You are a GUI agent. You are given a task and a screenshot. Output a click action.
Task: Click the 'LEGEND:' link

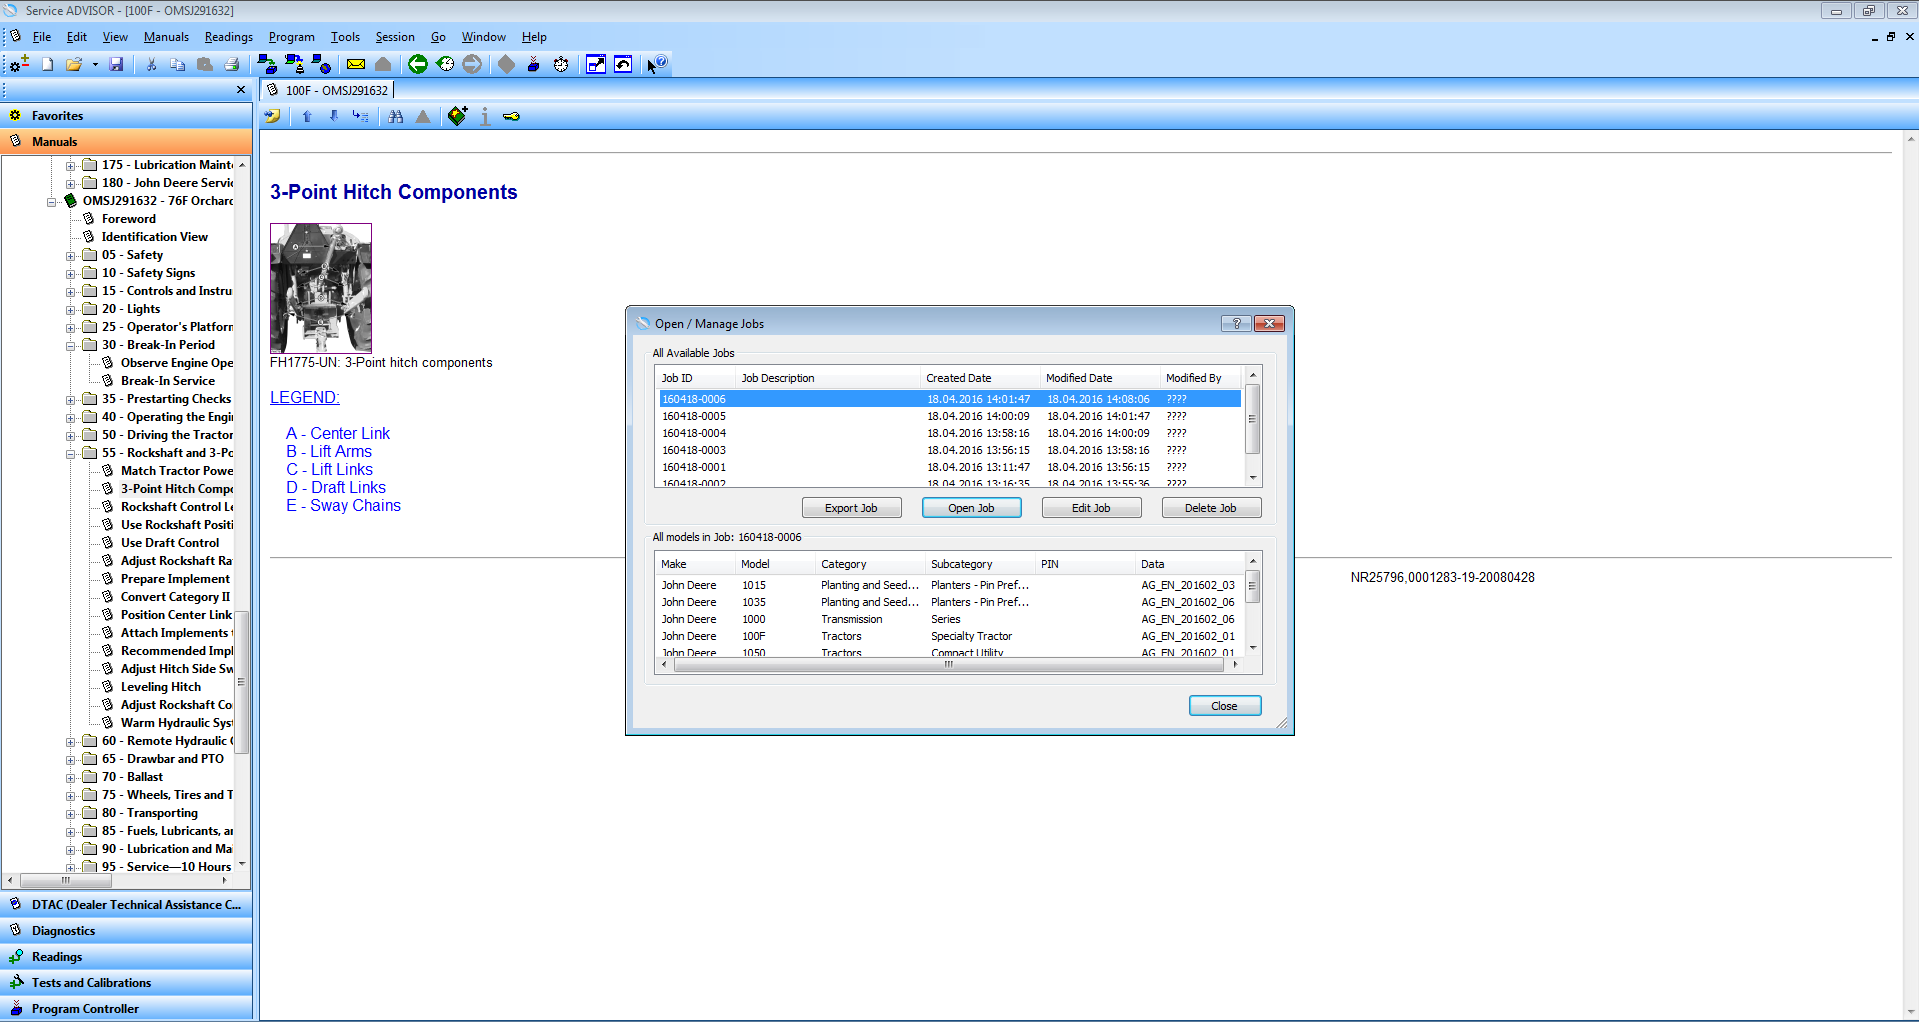tap(305, 397)
